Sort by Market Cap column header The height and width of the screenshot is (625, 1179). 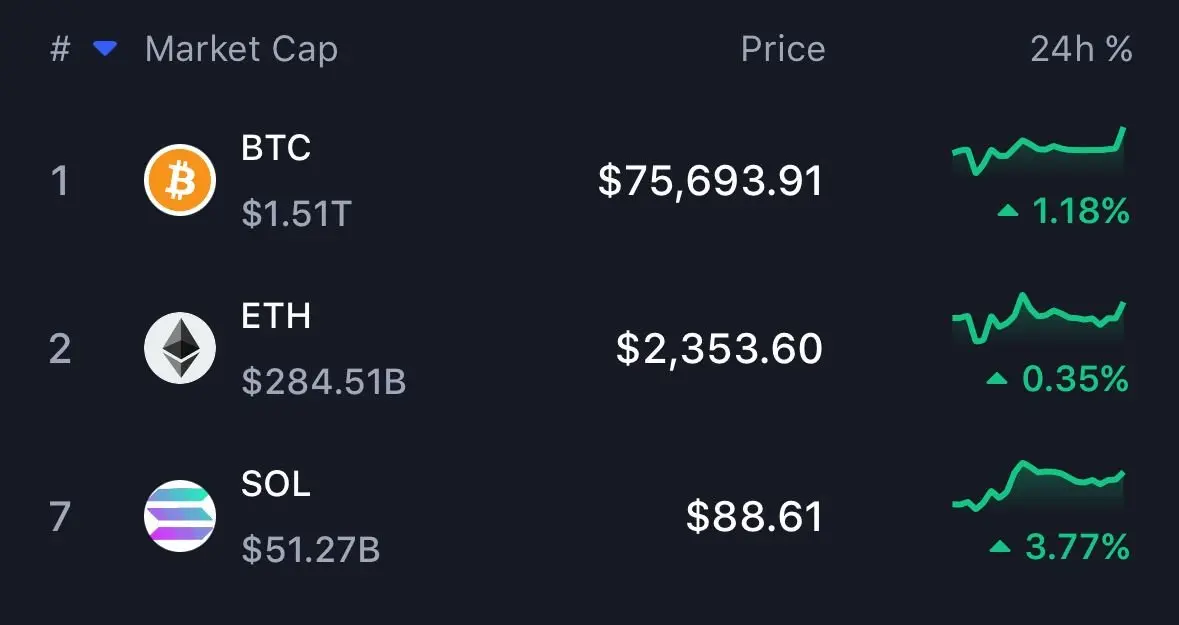click(241, 49)
